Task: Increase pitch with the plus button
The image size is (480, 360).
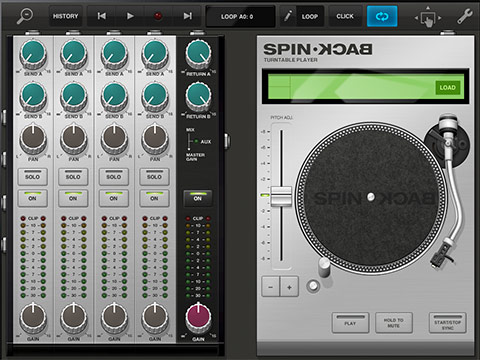Action: pos(289,287)
